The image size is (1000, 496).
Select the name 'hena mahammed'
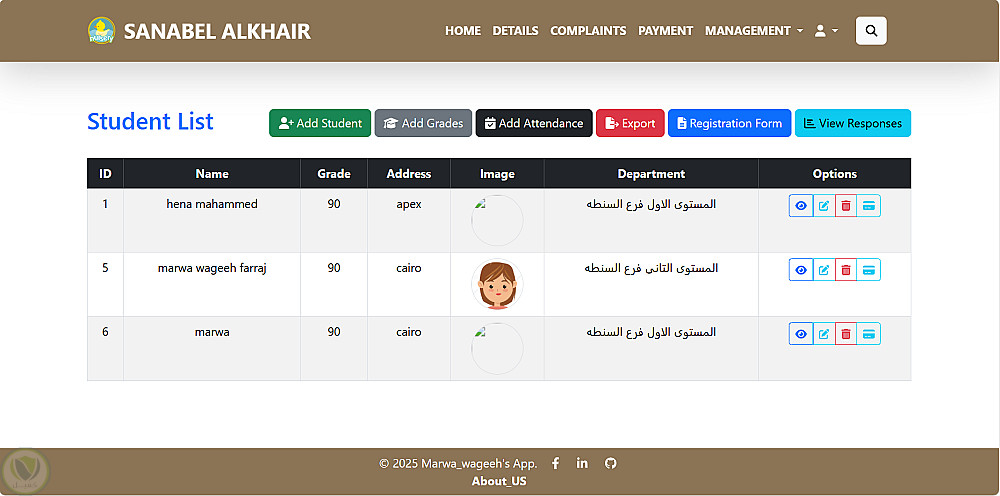point(212,204)
